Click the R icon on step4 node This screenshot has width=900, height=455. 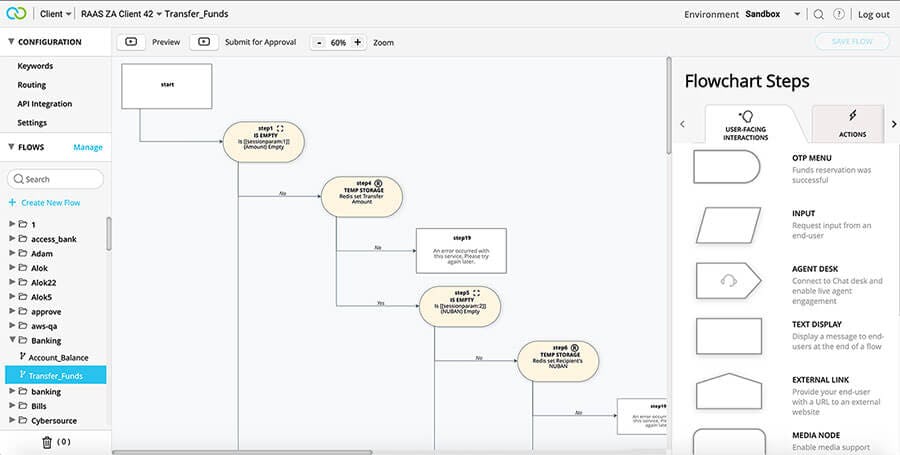tap(378, 184)
